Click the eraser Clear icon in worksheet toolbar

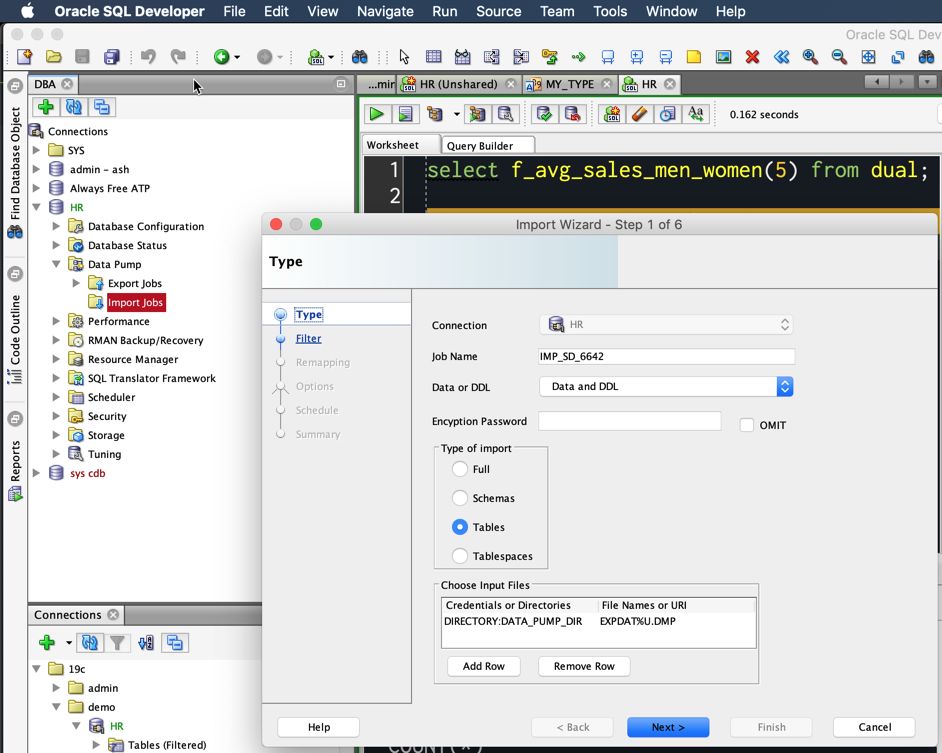639,114
